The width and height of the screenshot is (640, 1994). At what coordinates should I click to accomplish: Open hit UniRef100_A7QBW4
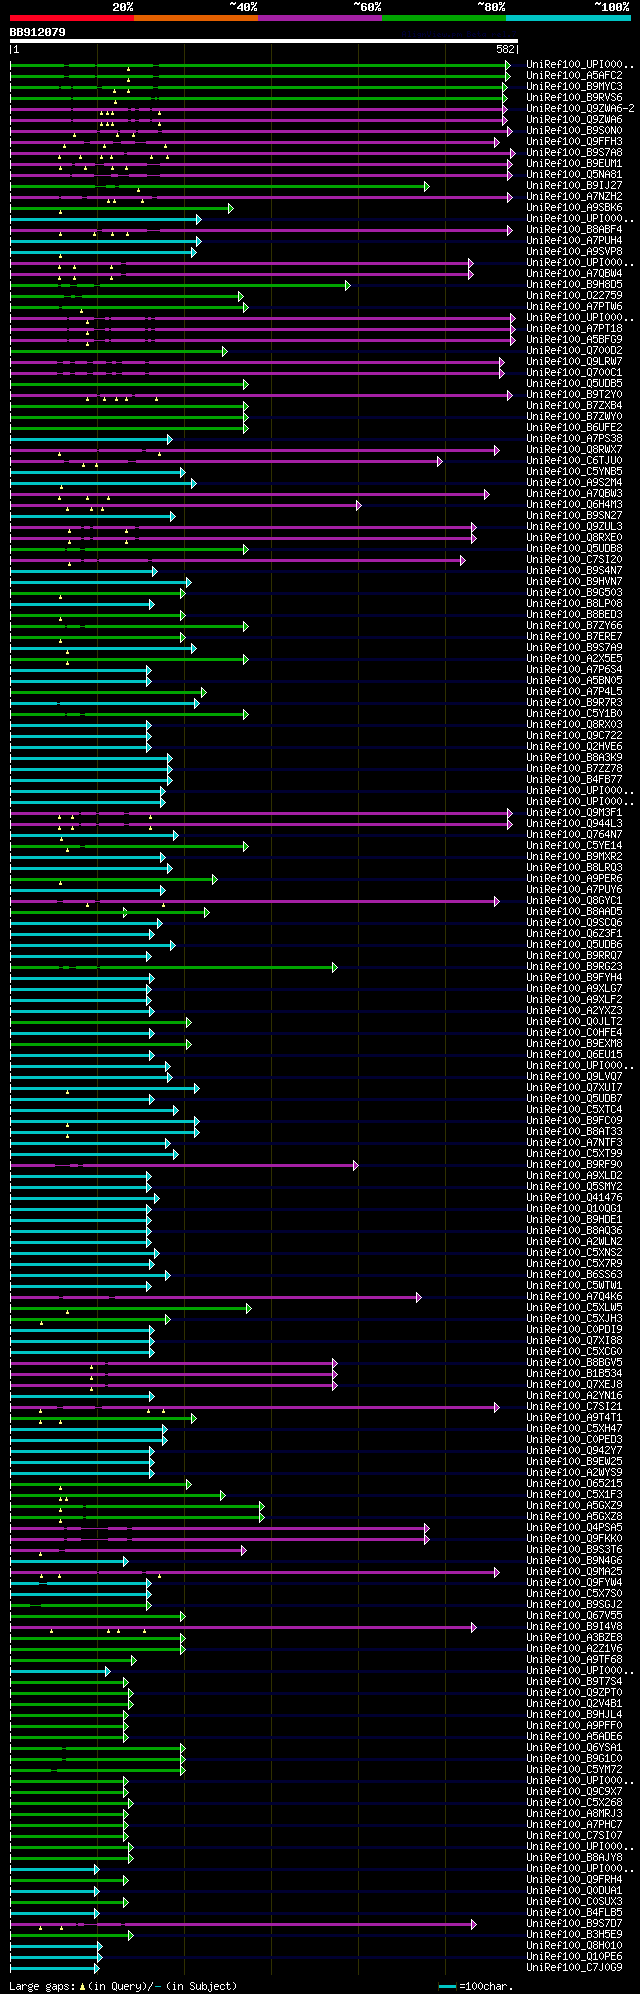point(574,273)
